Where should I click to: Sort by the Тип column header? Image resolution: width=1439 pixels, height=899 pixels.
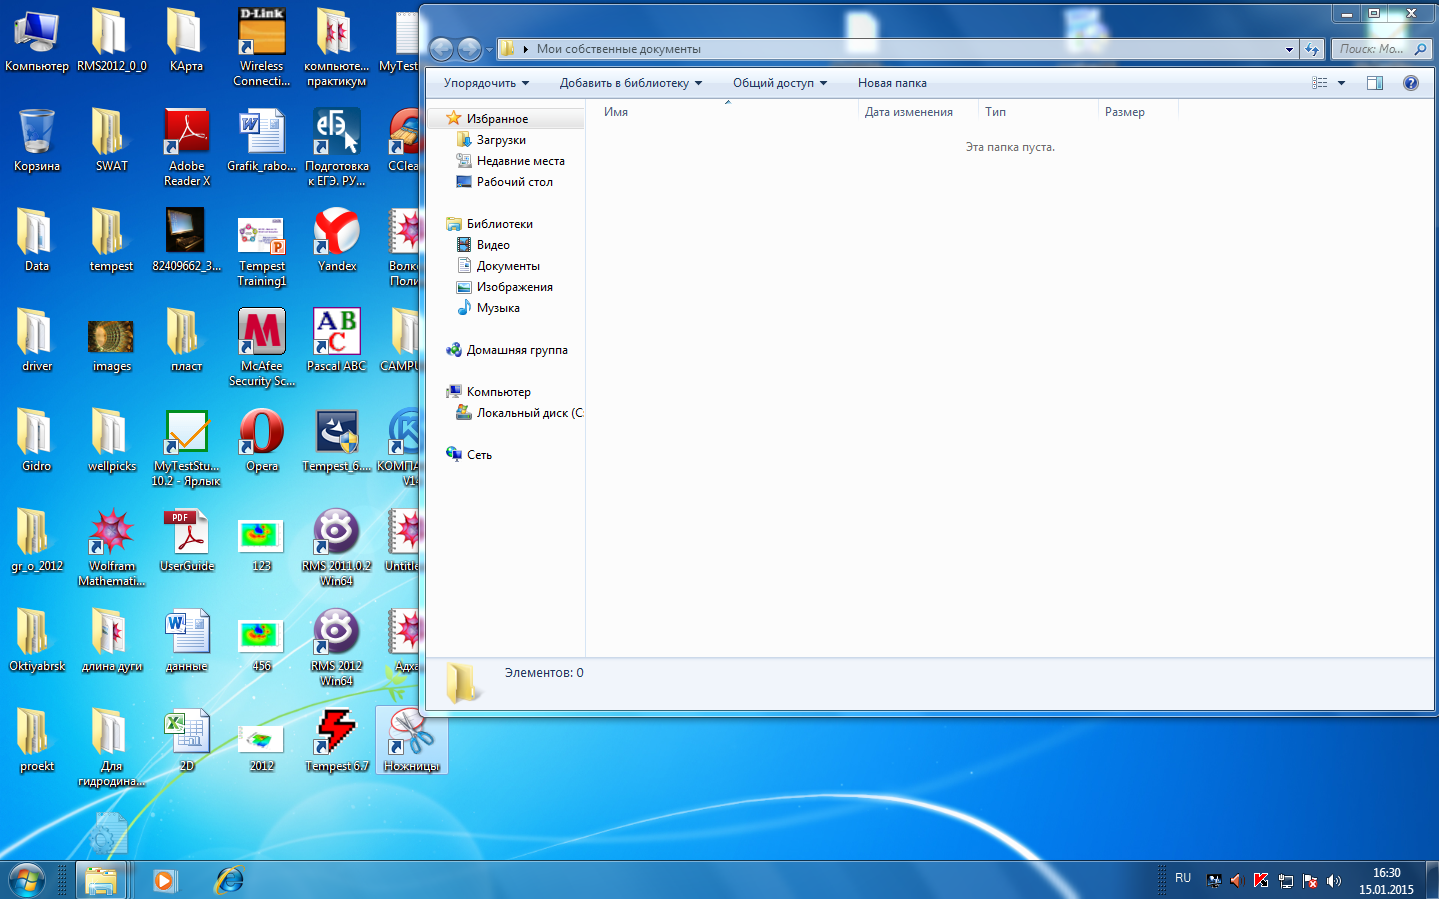[1038, 112]
